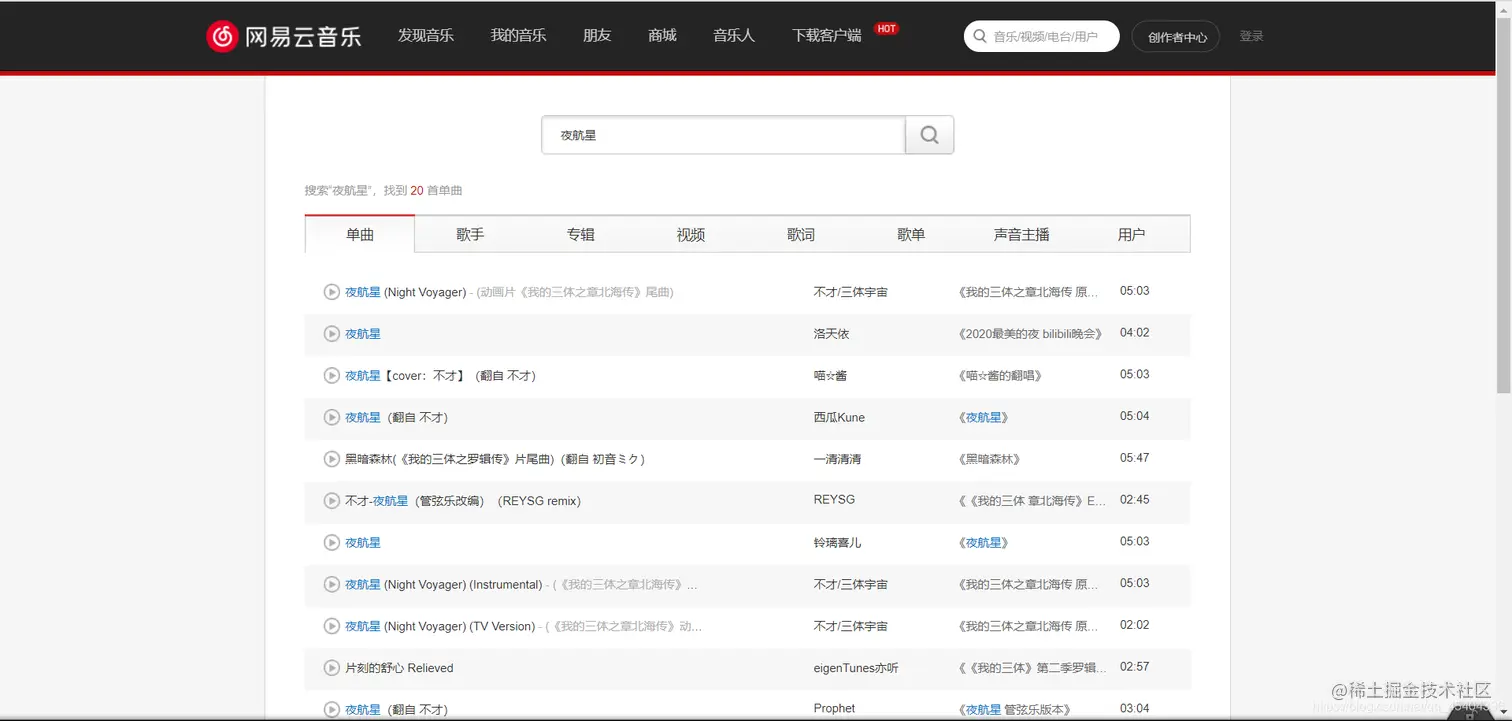Switch to the 用户 tab
Viewport: 1512px width, 721px height.
tap(1132, 234)
